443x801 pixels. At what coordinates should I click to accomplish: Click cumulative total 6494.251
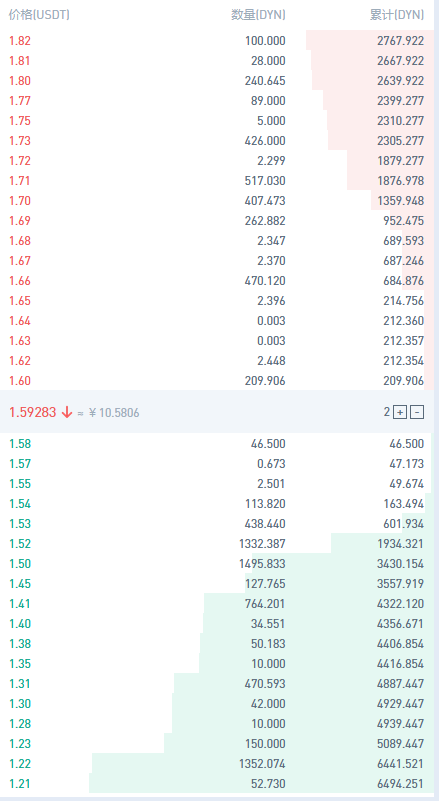tap(401, 784)
